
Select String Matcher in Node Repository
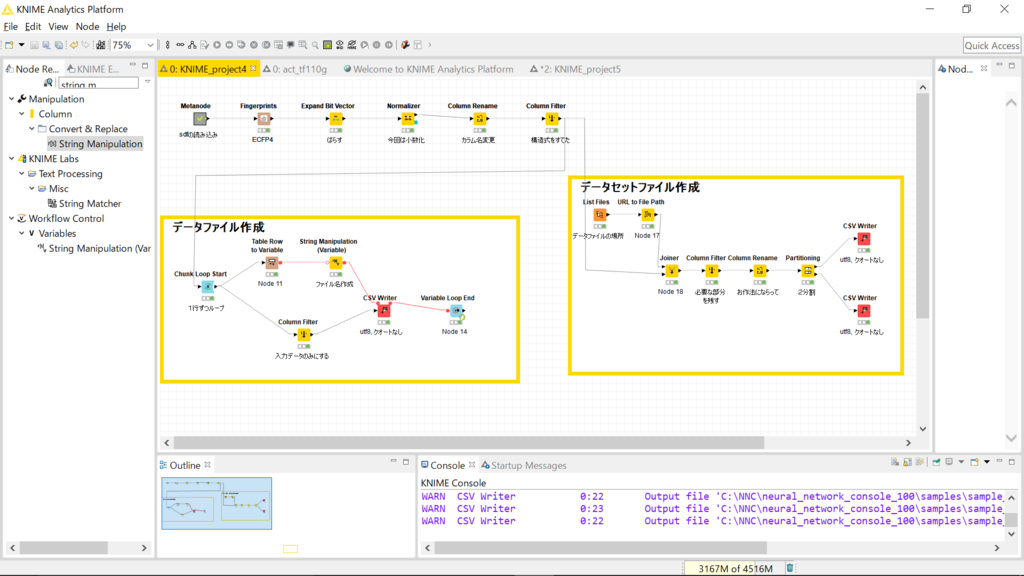point(84,204)
